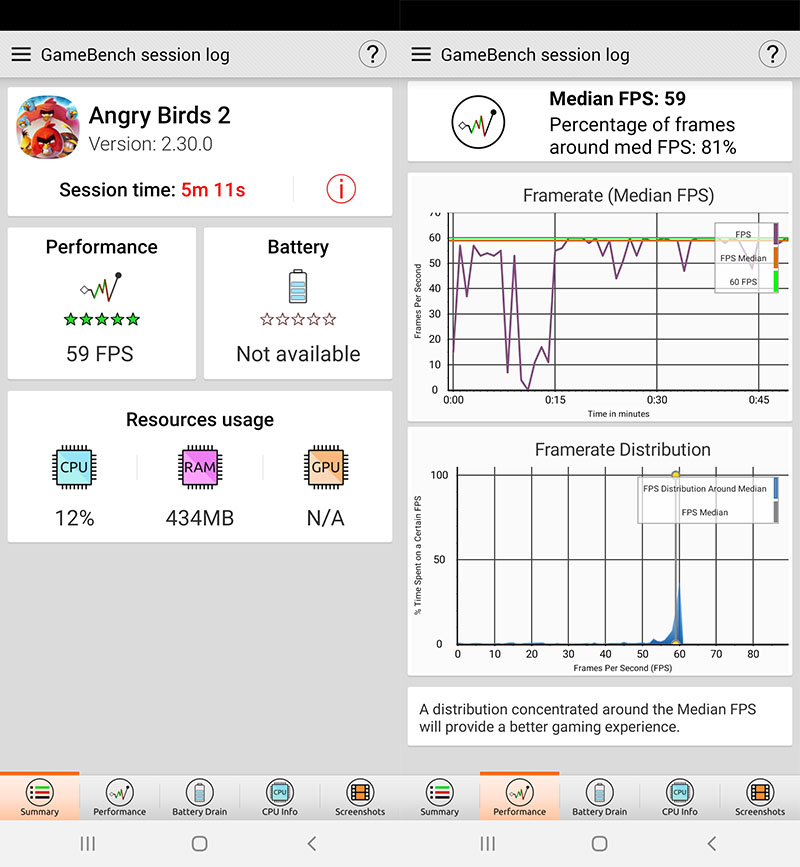
Task: Tap the orange FPS Median legend swatch
Action: click(x=776, y=258)
